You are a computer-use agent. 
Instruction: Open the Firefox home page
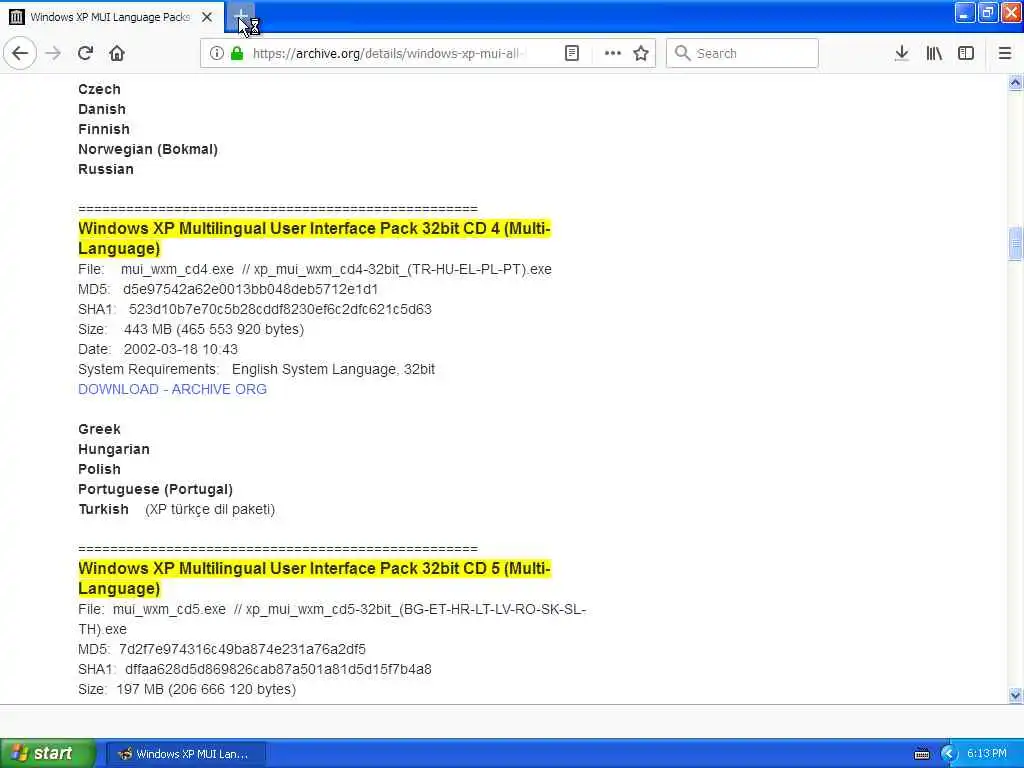[117, 53]
